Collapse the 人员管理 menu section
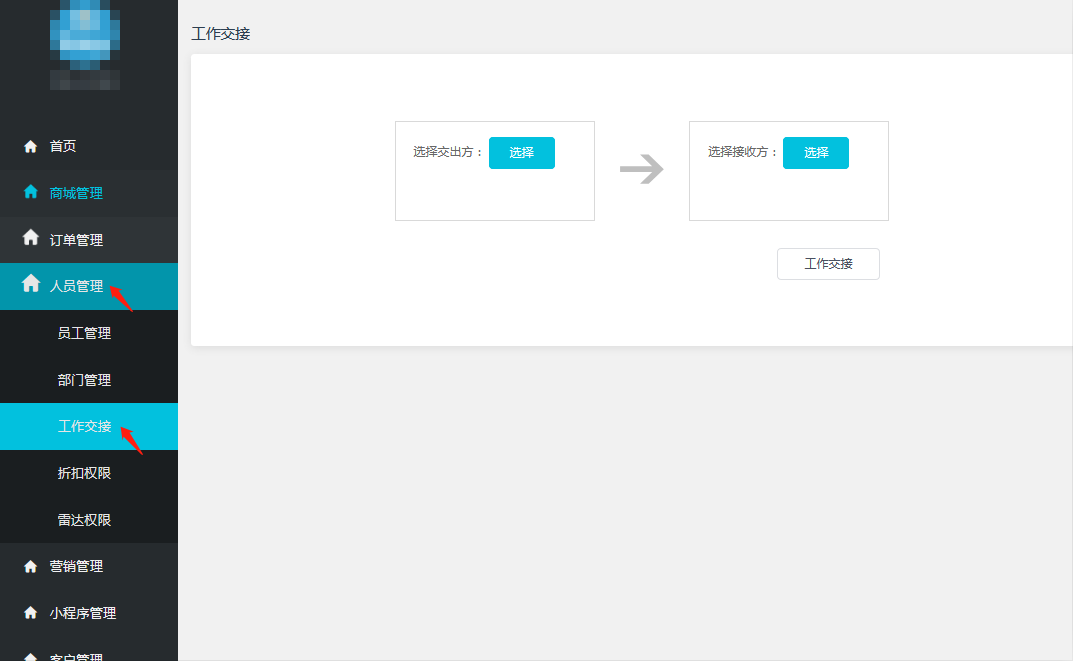Image resolution: width=1073 pixels, height=661 pixels. (89, 286)
